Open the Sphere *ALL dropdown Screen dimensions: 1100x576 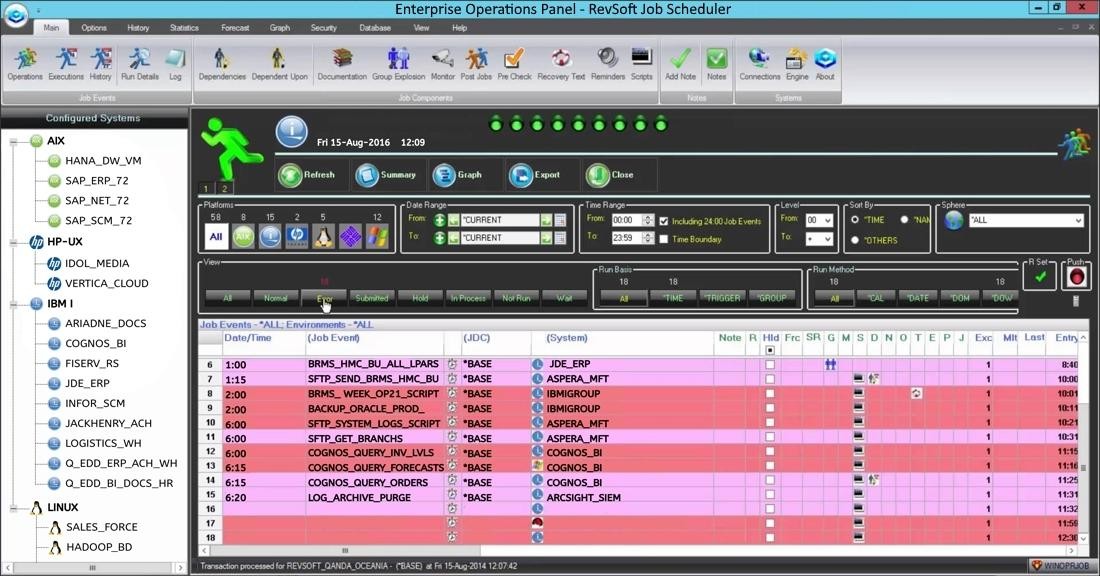[x=1077, y=221]
